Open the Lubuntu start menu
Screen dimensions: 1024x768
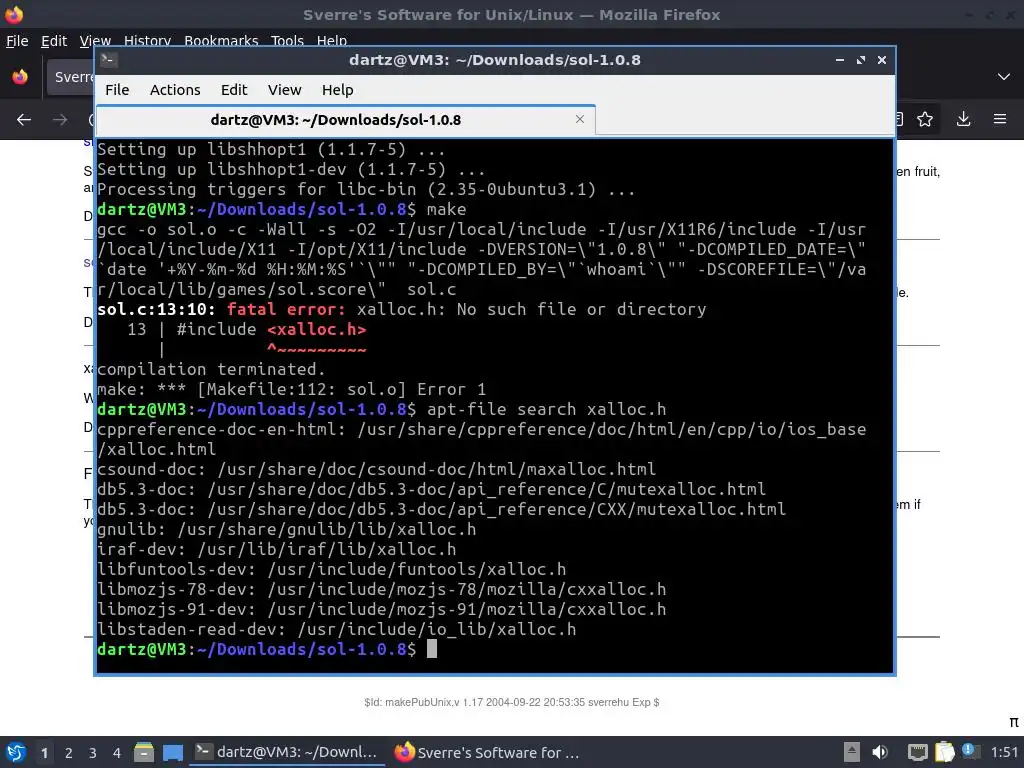click(16, 752)
